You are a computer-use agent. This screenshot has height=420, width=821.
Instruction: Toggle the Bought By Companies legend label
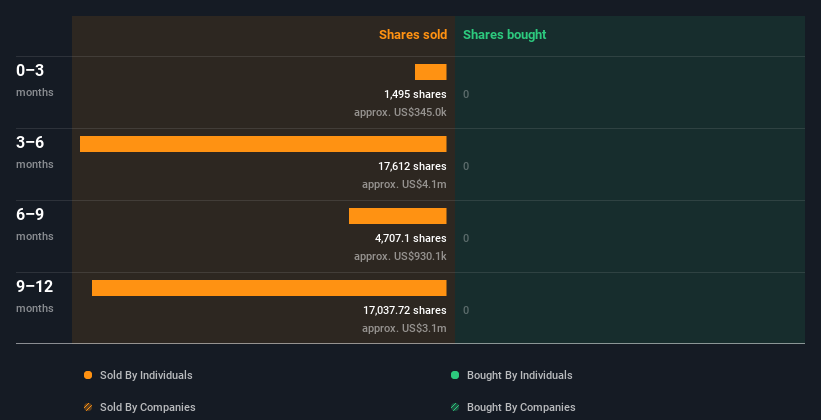[x=521, y=407]
